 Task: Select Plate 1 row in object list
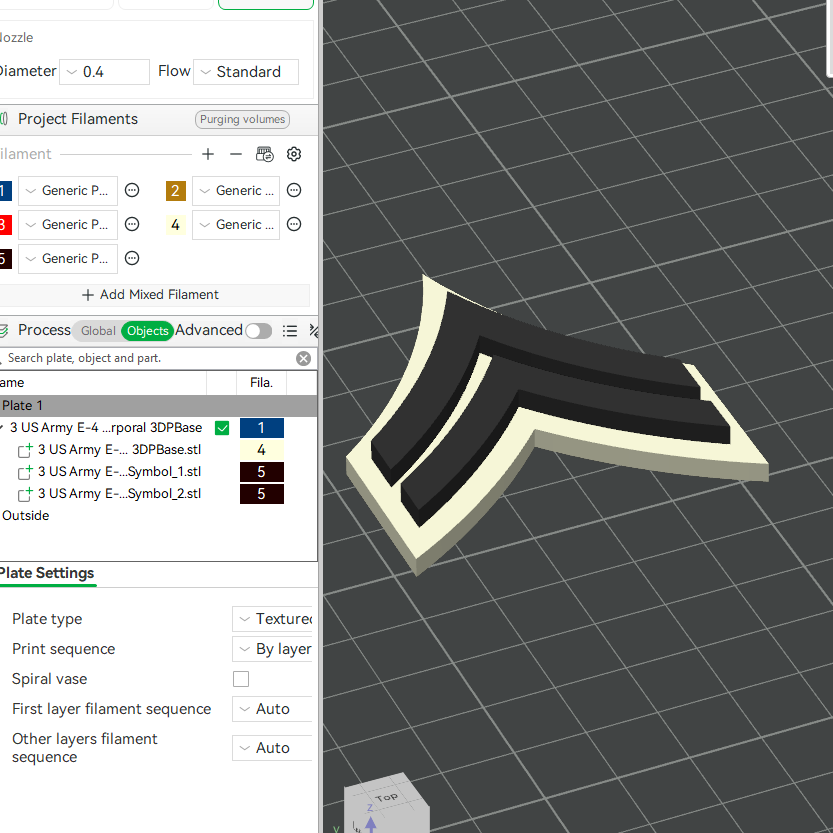158,405
